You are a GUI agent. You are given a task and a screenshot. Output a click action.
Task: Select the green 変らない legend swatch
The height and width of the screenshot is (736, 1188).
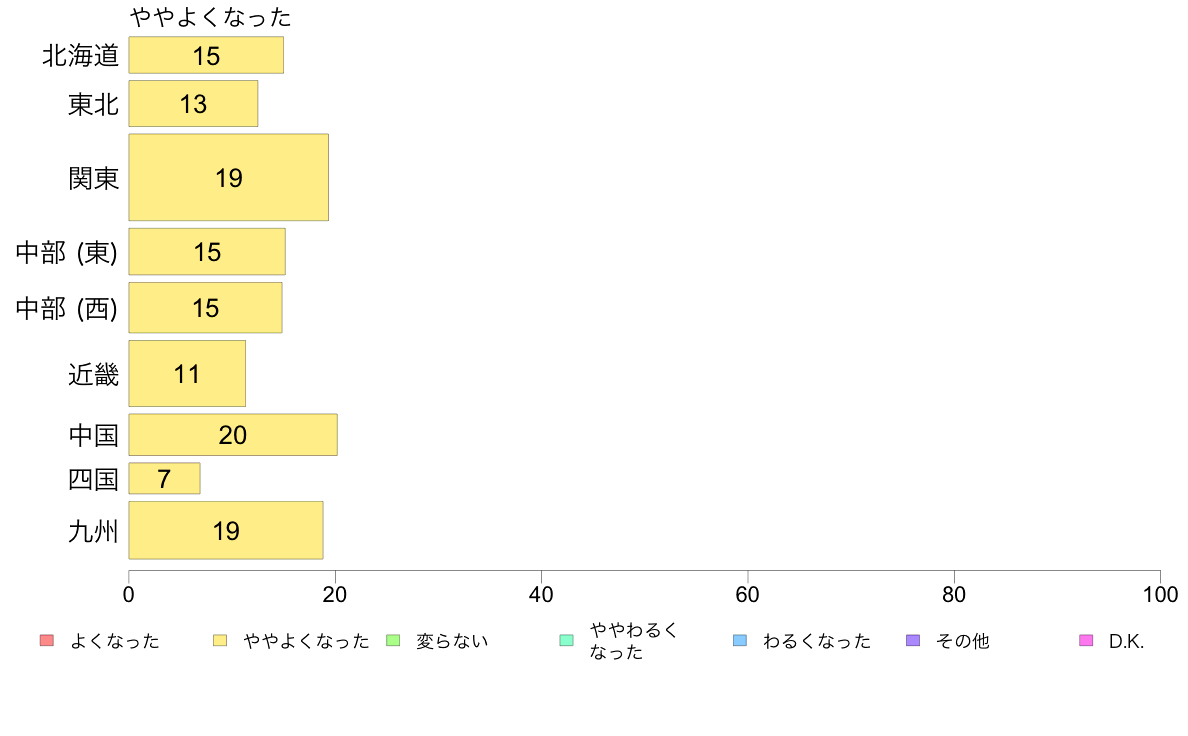(x=393, y=640)
